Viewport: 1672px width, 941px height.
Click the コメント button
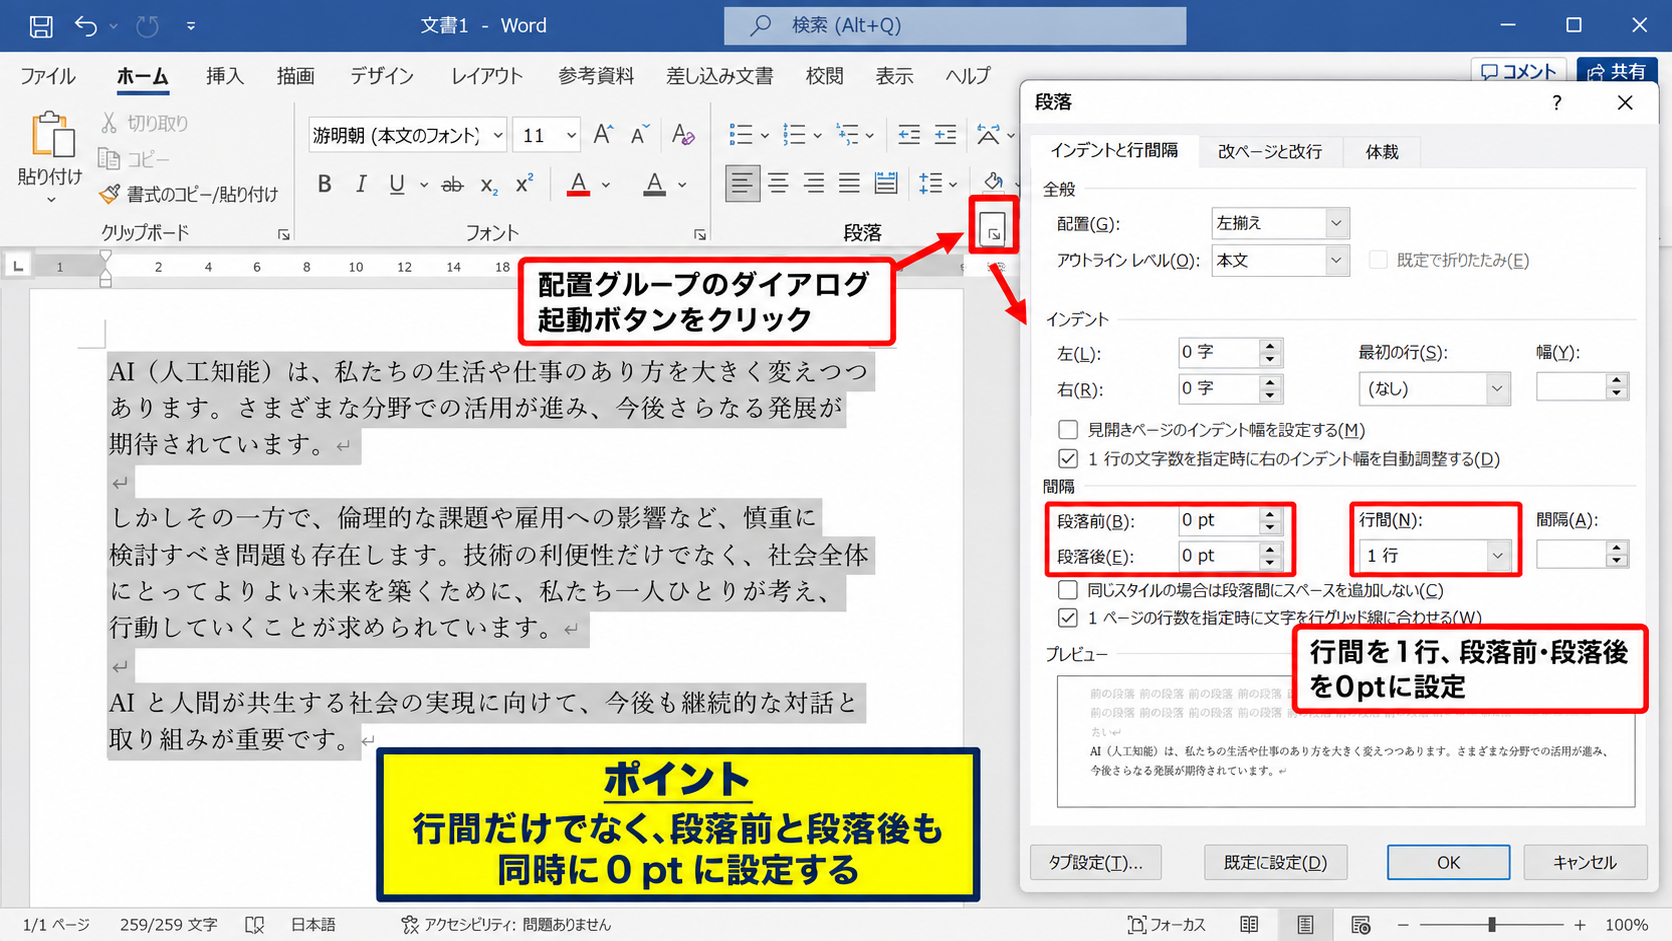[x=1519, y=72]
